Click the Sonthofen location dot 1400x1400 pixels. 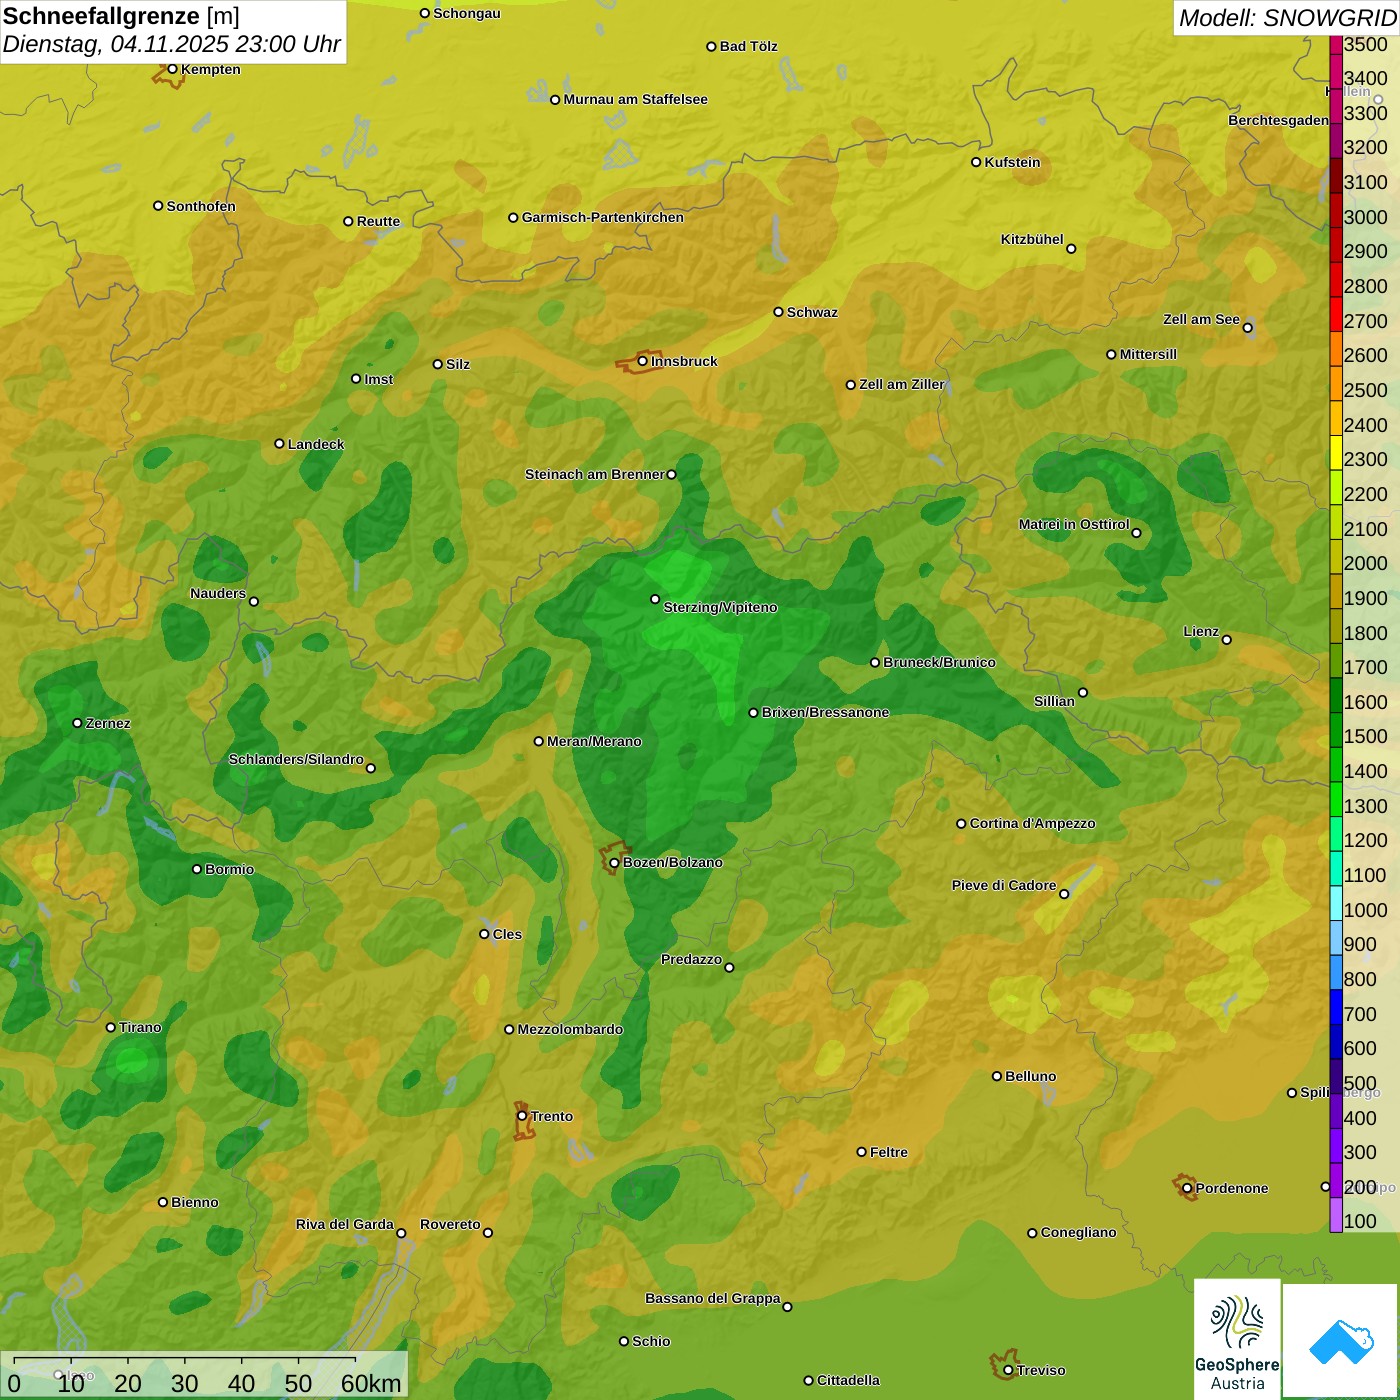[158, 206]
